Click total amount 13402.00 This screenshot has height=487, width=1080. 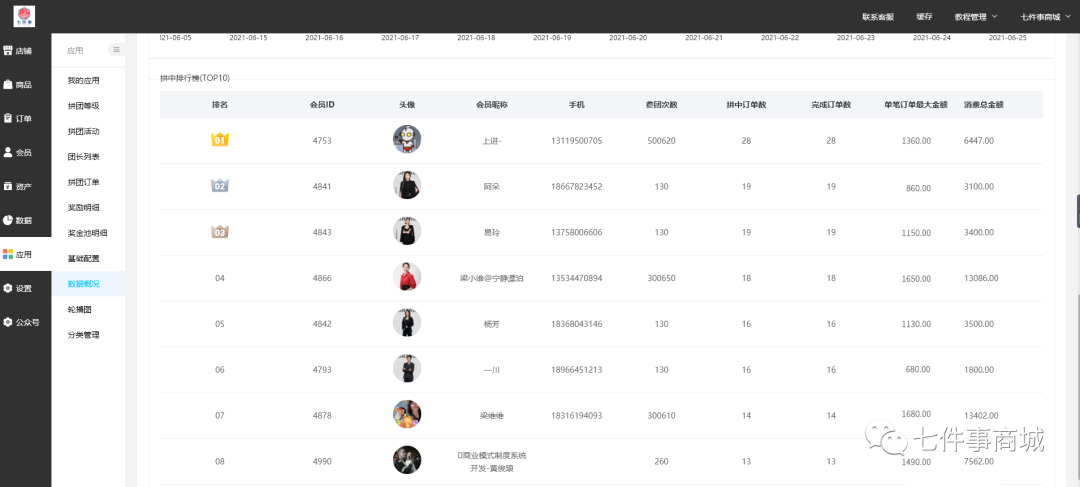981,415
